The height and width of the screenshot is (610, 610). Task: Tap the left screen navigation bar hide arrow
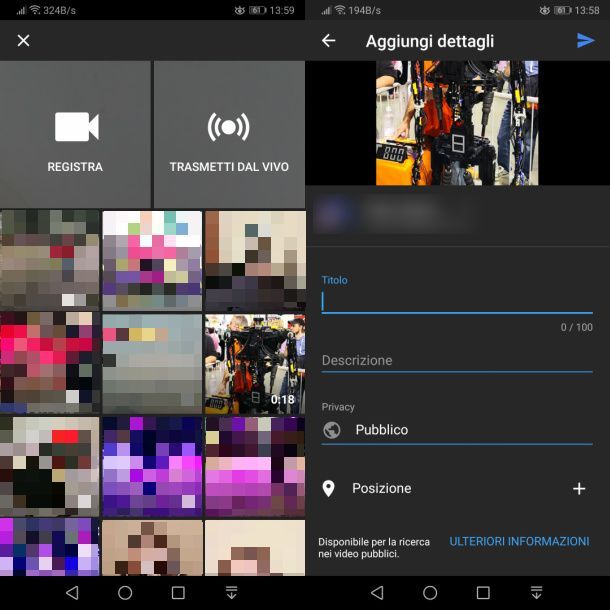[x=231, y=592]
